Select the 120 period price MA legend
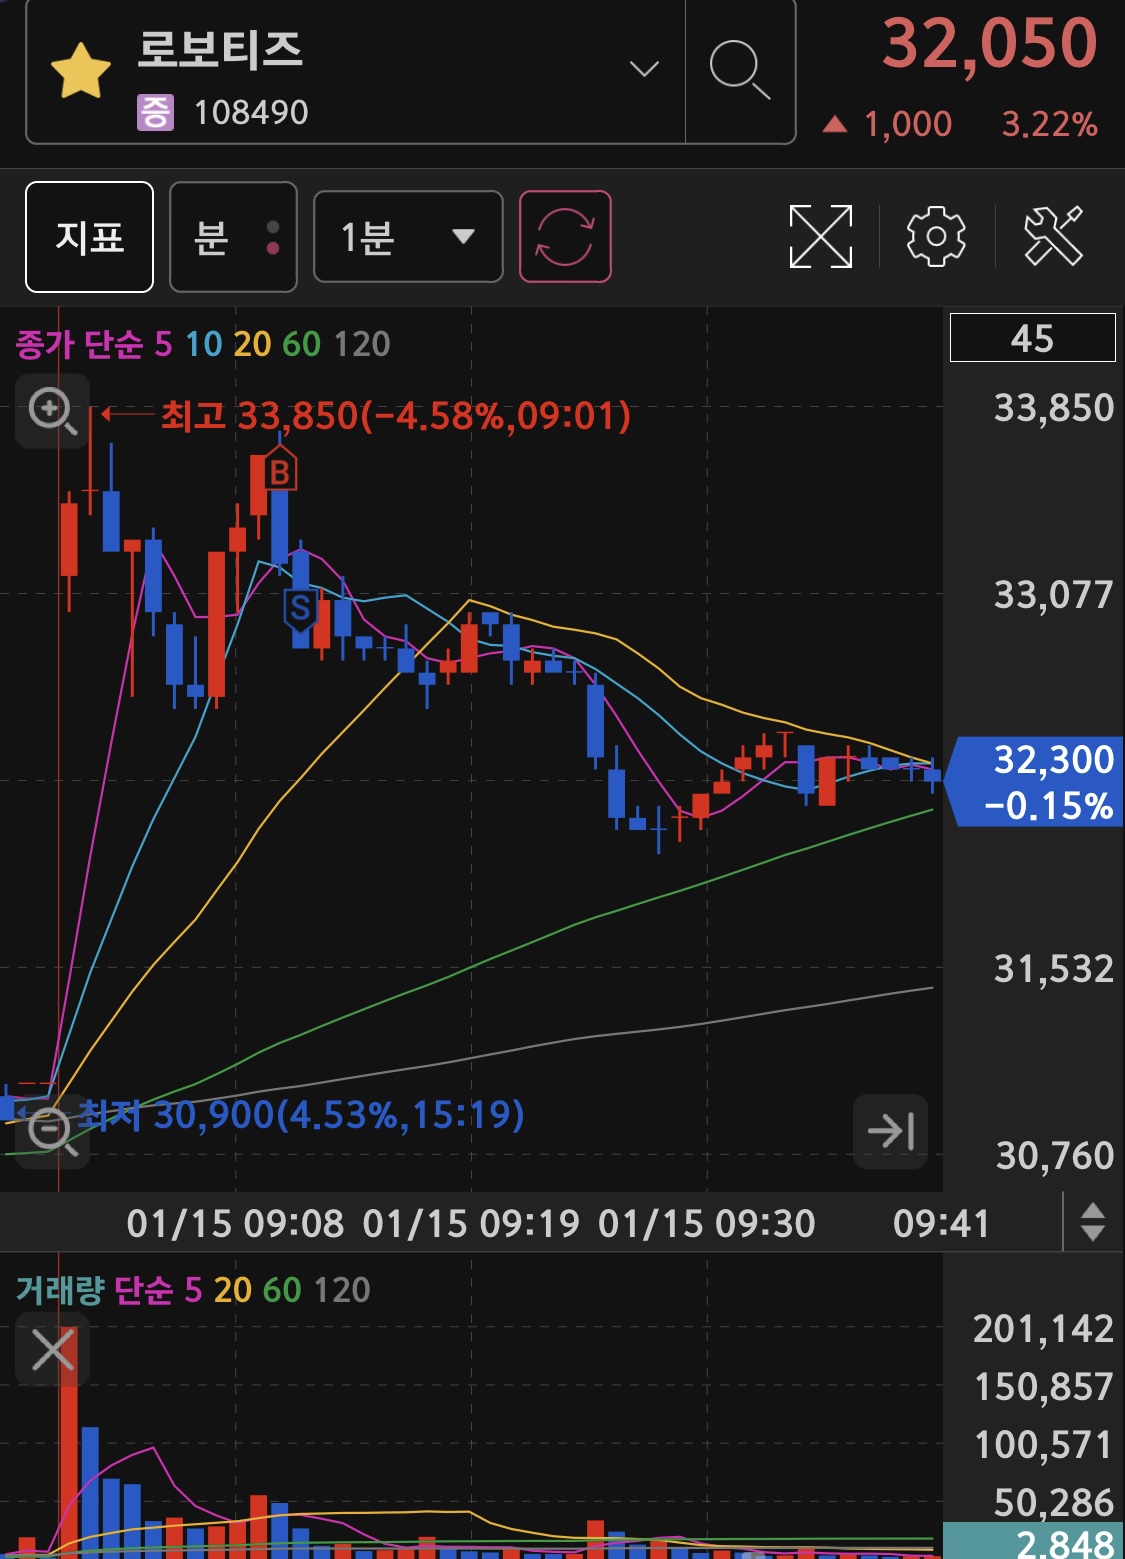 point(362,344)
